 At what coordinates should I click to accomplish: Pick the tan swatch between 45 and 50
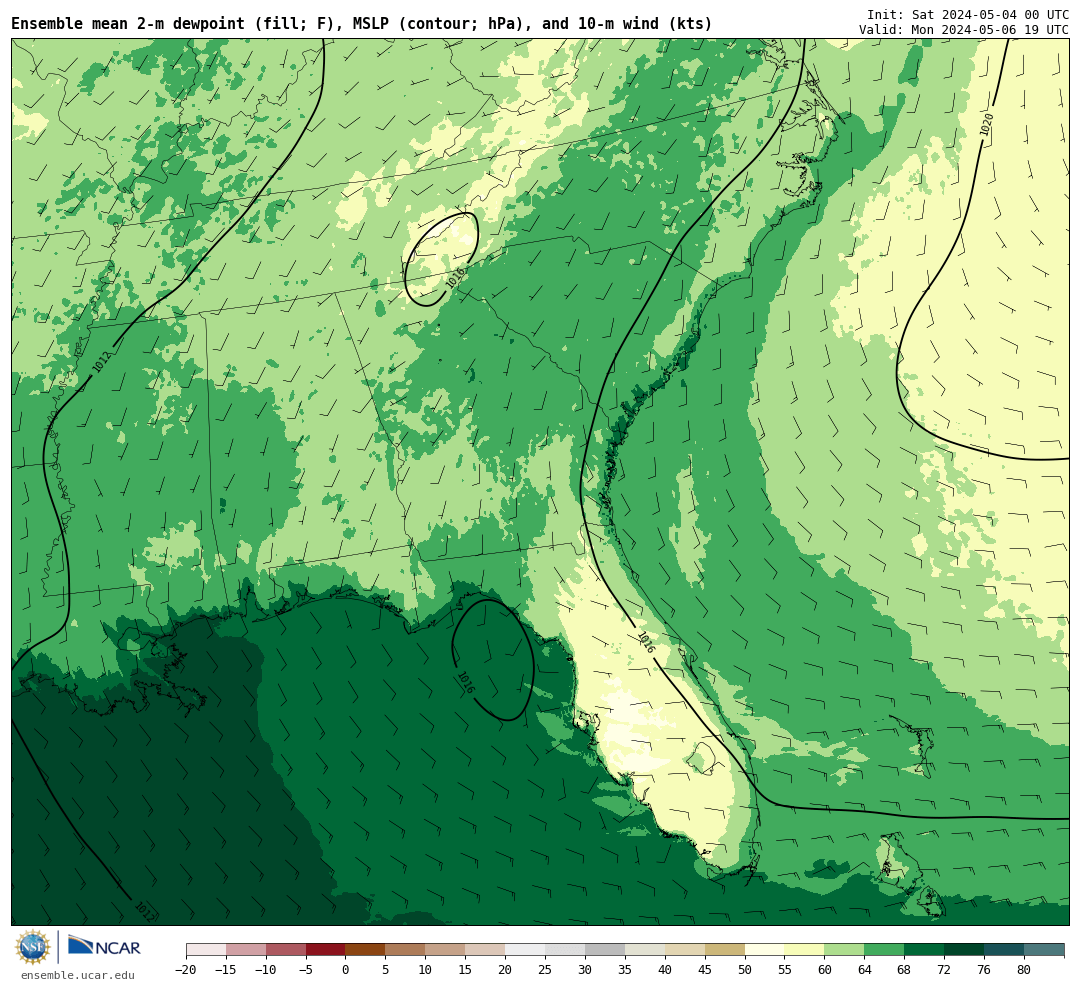click(x=725, y=950)
